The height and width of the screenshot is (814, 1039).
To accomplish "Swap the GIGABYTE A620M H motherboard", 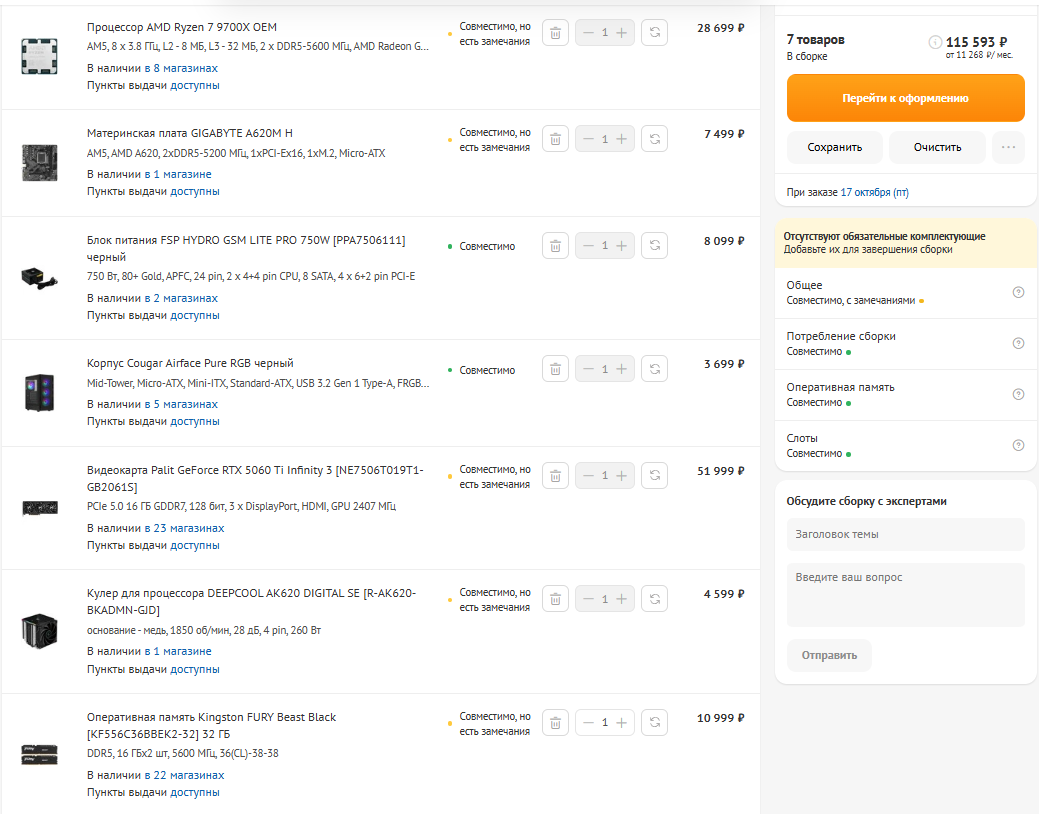I will click(655, 139).
